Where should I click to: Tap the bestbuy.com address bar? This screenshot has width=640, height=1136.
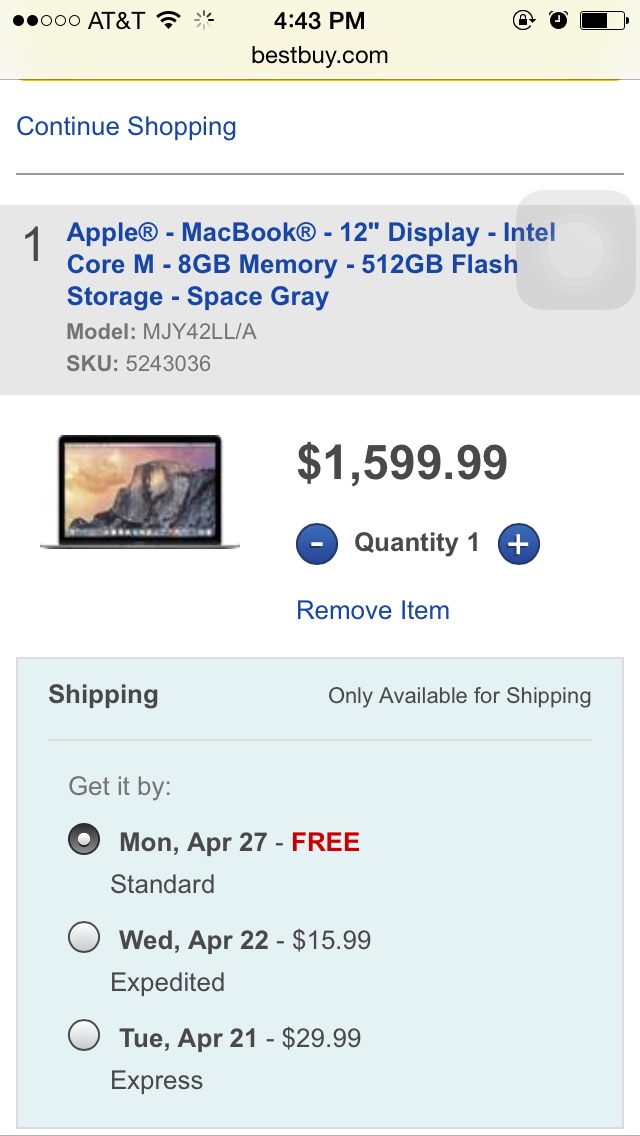click(320, 55)
